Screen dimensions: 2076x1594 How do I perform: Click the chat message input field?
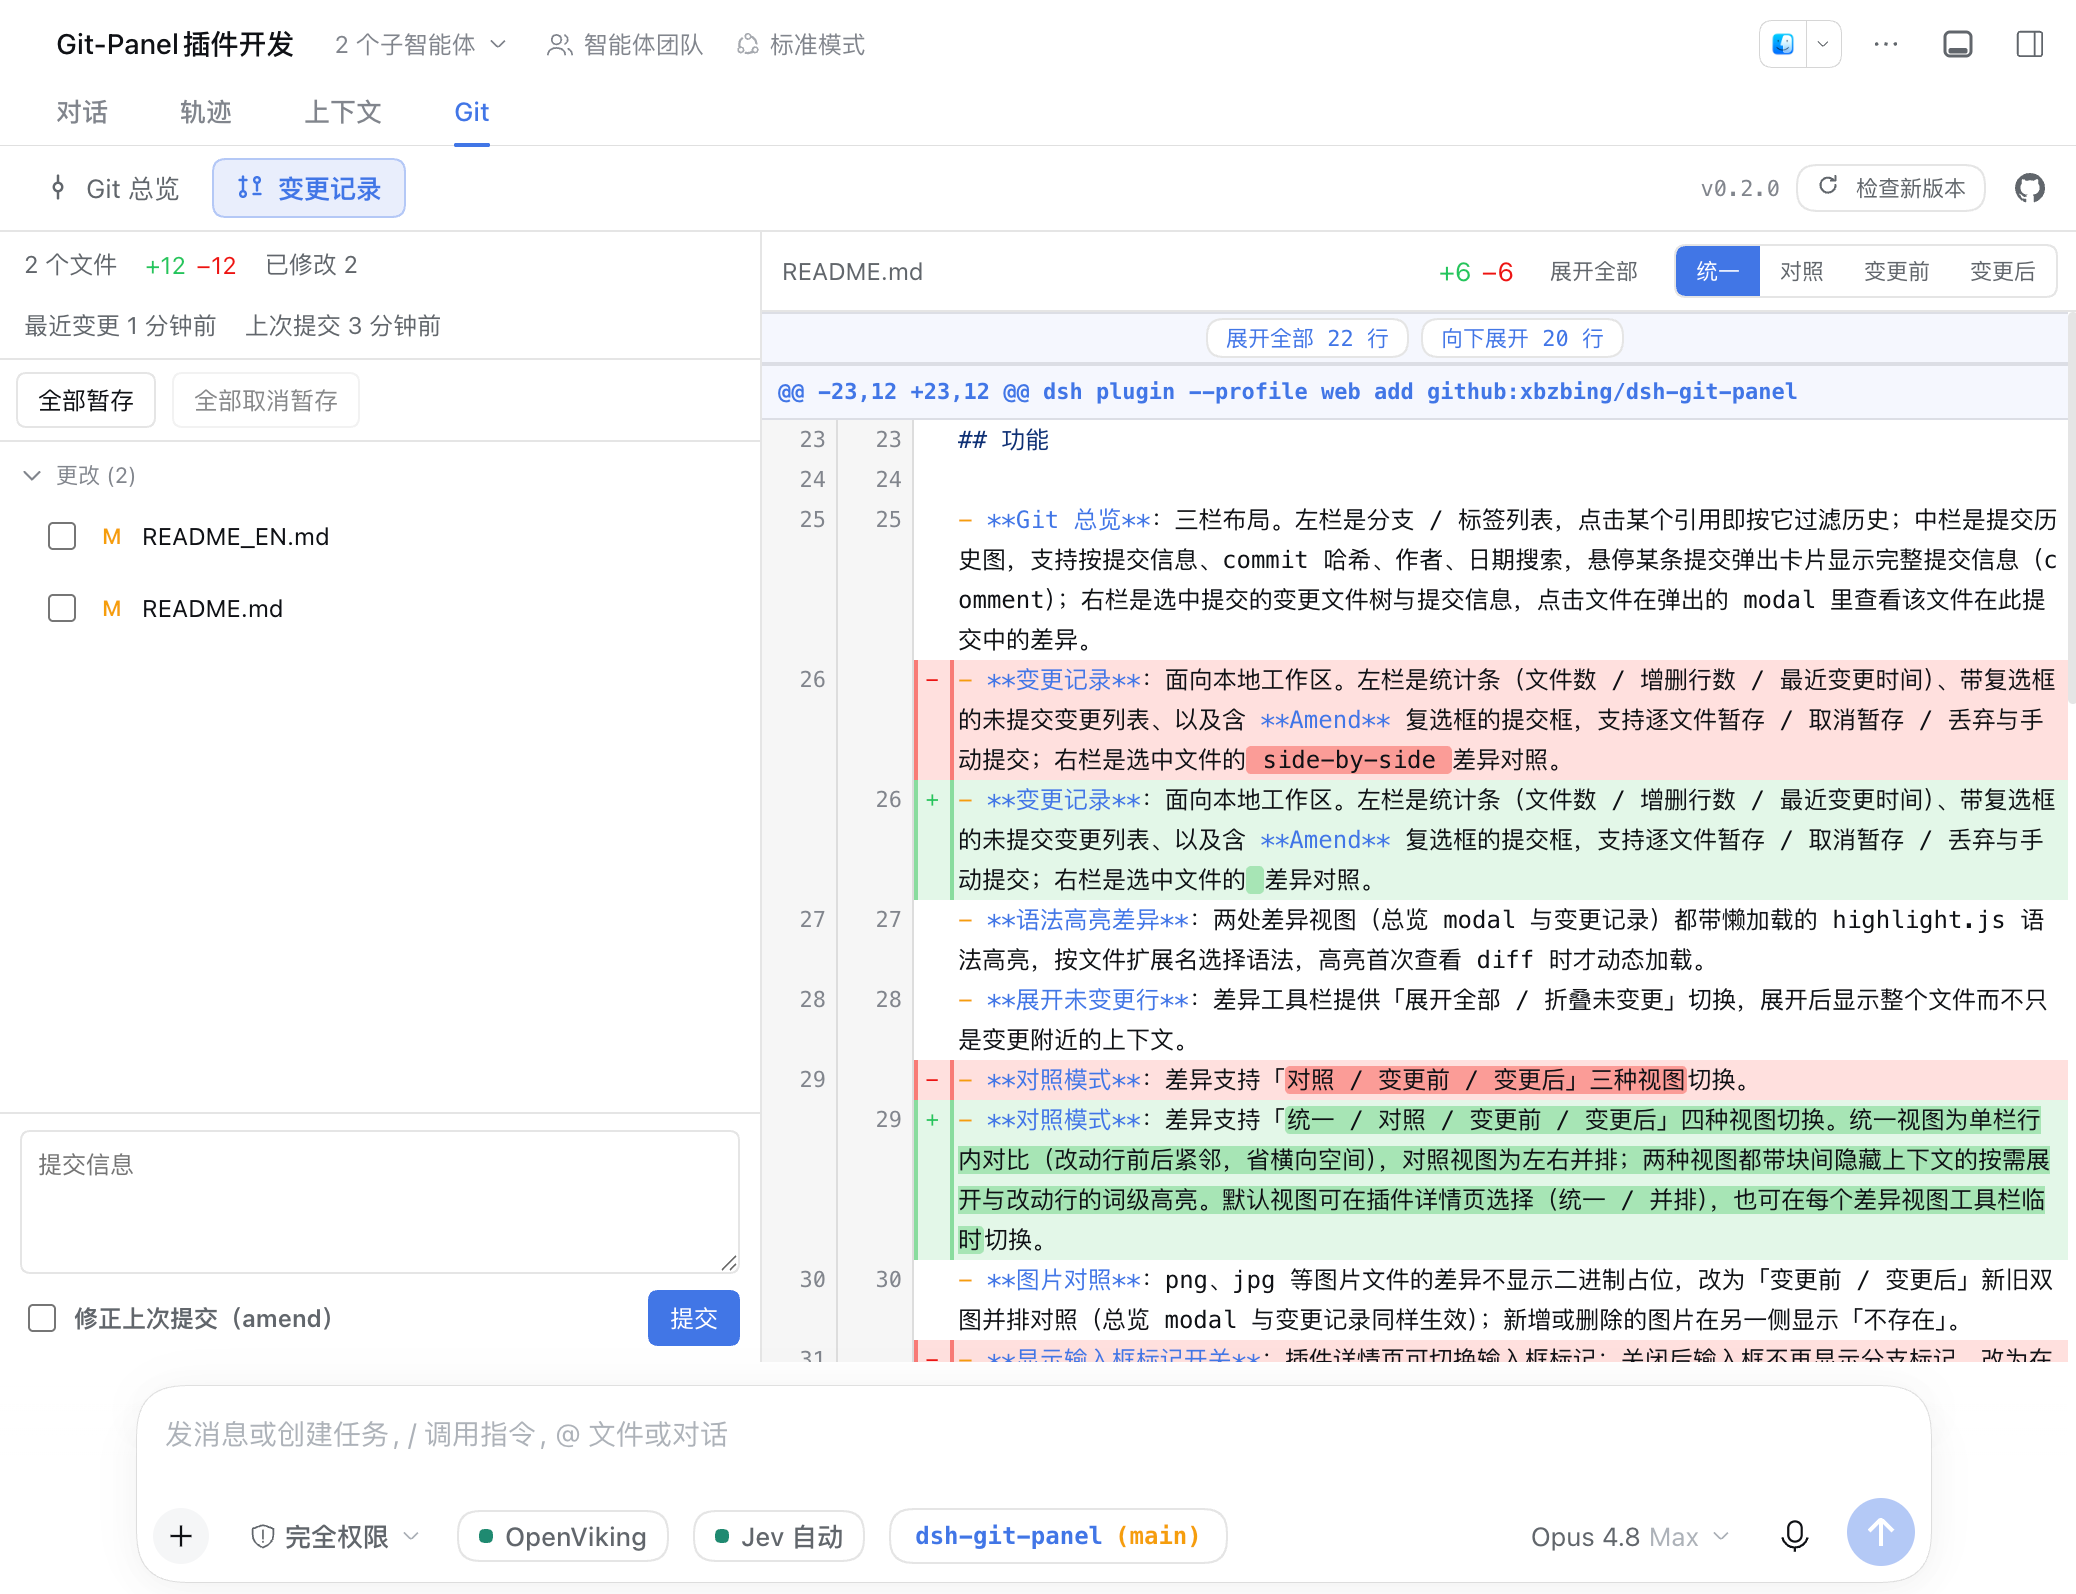1034,1435
